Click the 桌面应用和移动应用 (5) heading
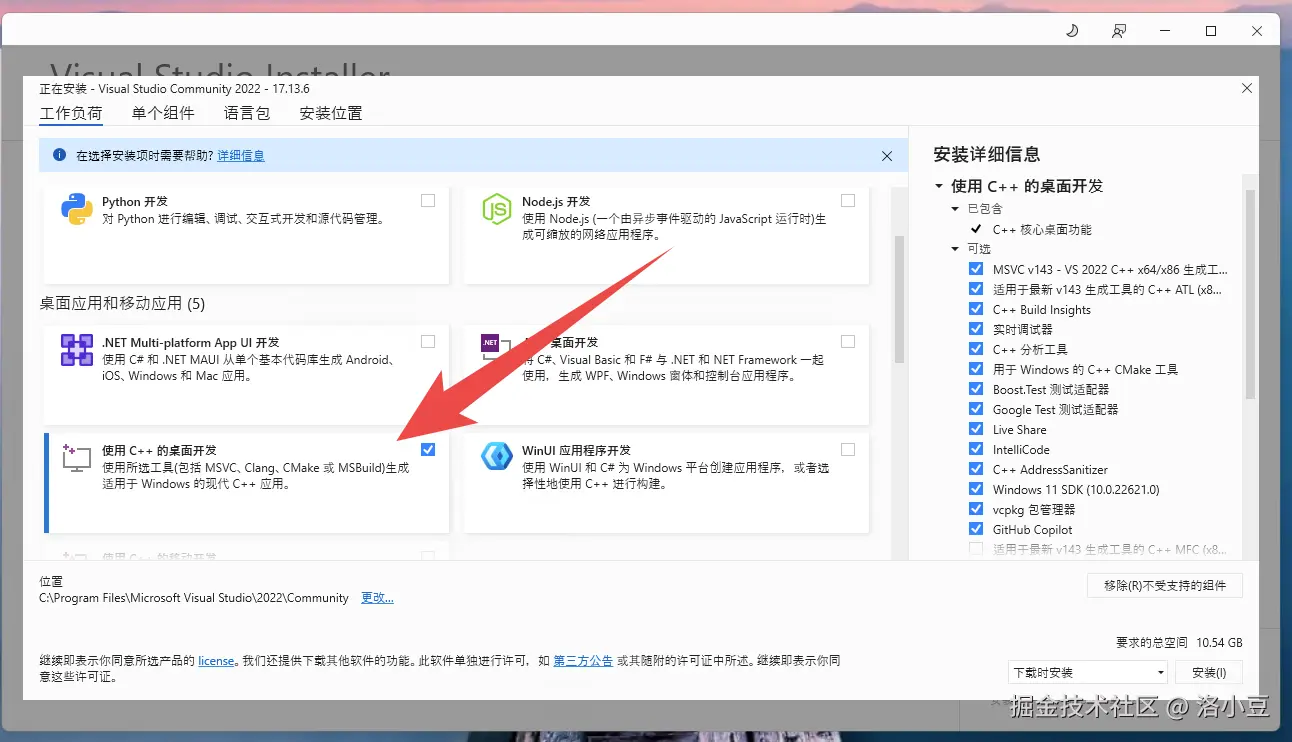The image size is (1292, 742). point(122,303)
